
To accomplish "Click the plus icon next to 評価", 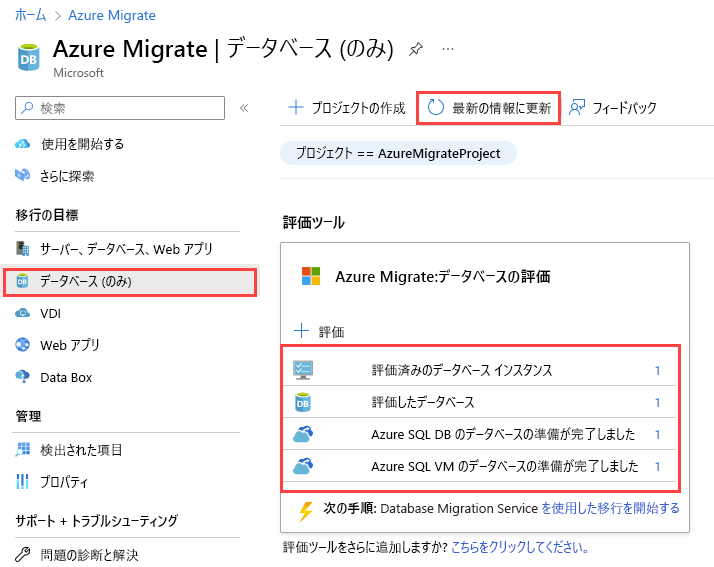I will (301, 331).
